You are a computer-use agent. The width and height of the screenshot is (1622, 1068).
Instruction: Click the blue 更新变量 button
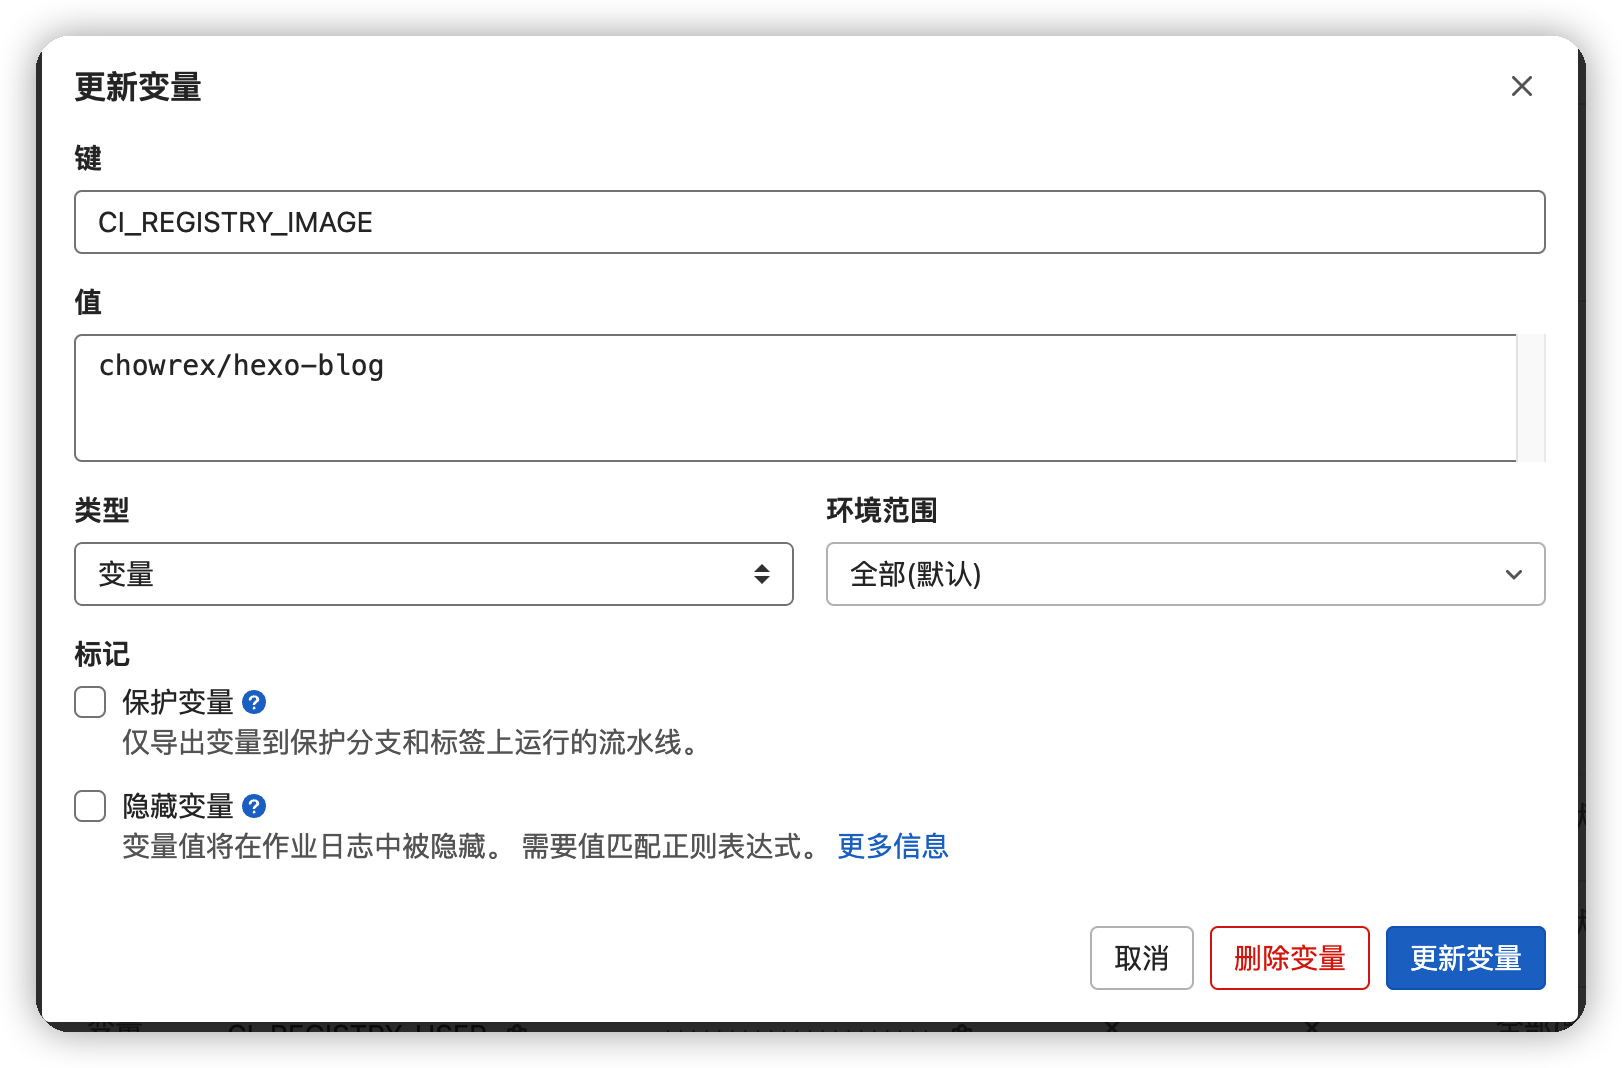[1465, 958]
